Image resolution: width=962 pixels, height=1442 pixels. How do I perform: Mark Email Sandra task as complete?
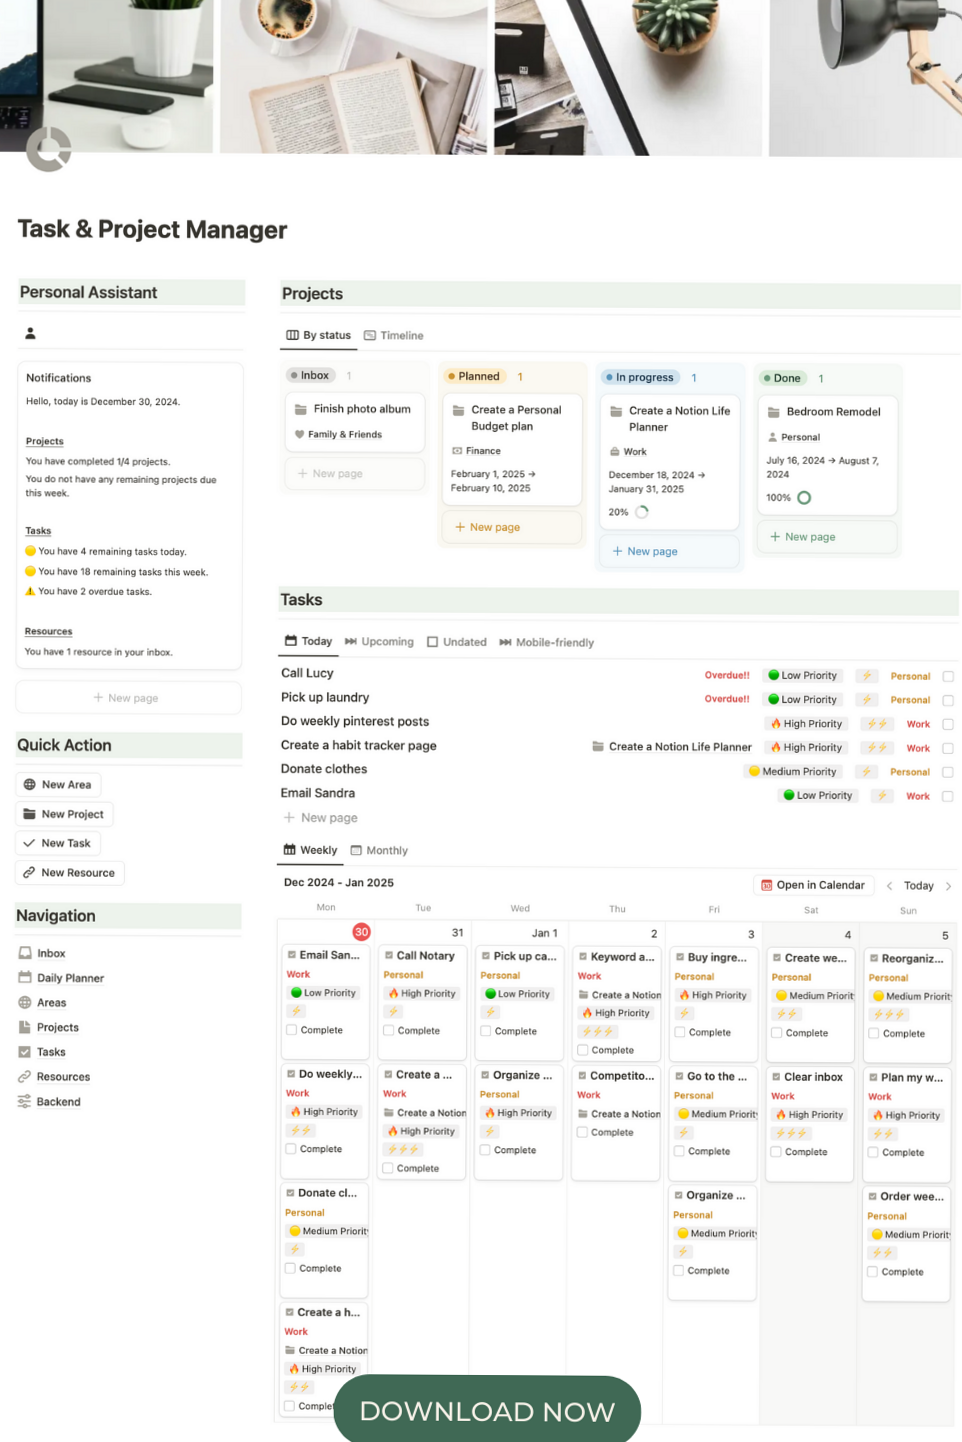coord(947,795)
